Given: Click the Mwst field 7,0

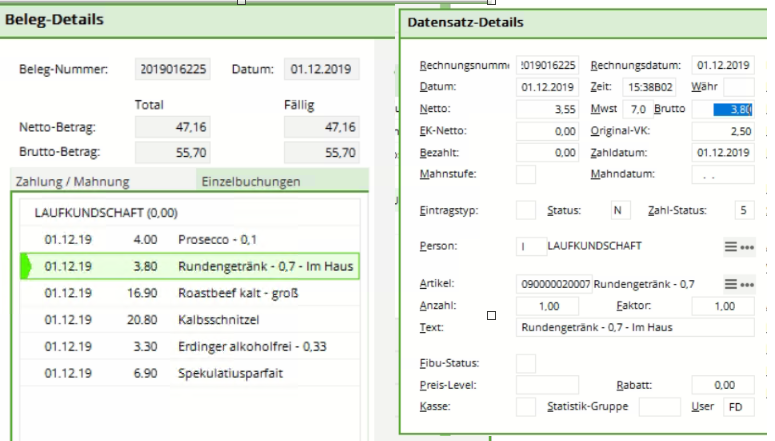Looking at the screenshot, I should (637, 109).
